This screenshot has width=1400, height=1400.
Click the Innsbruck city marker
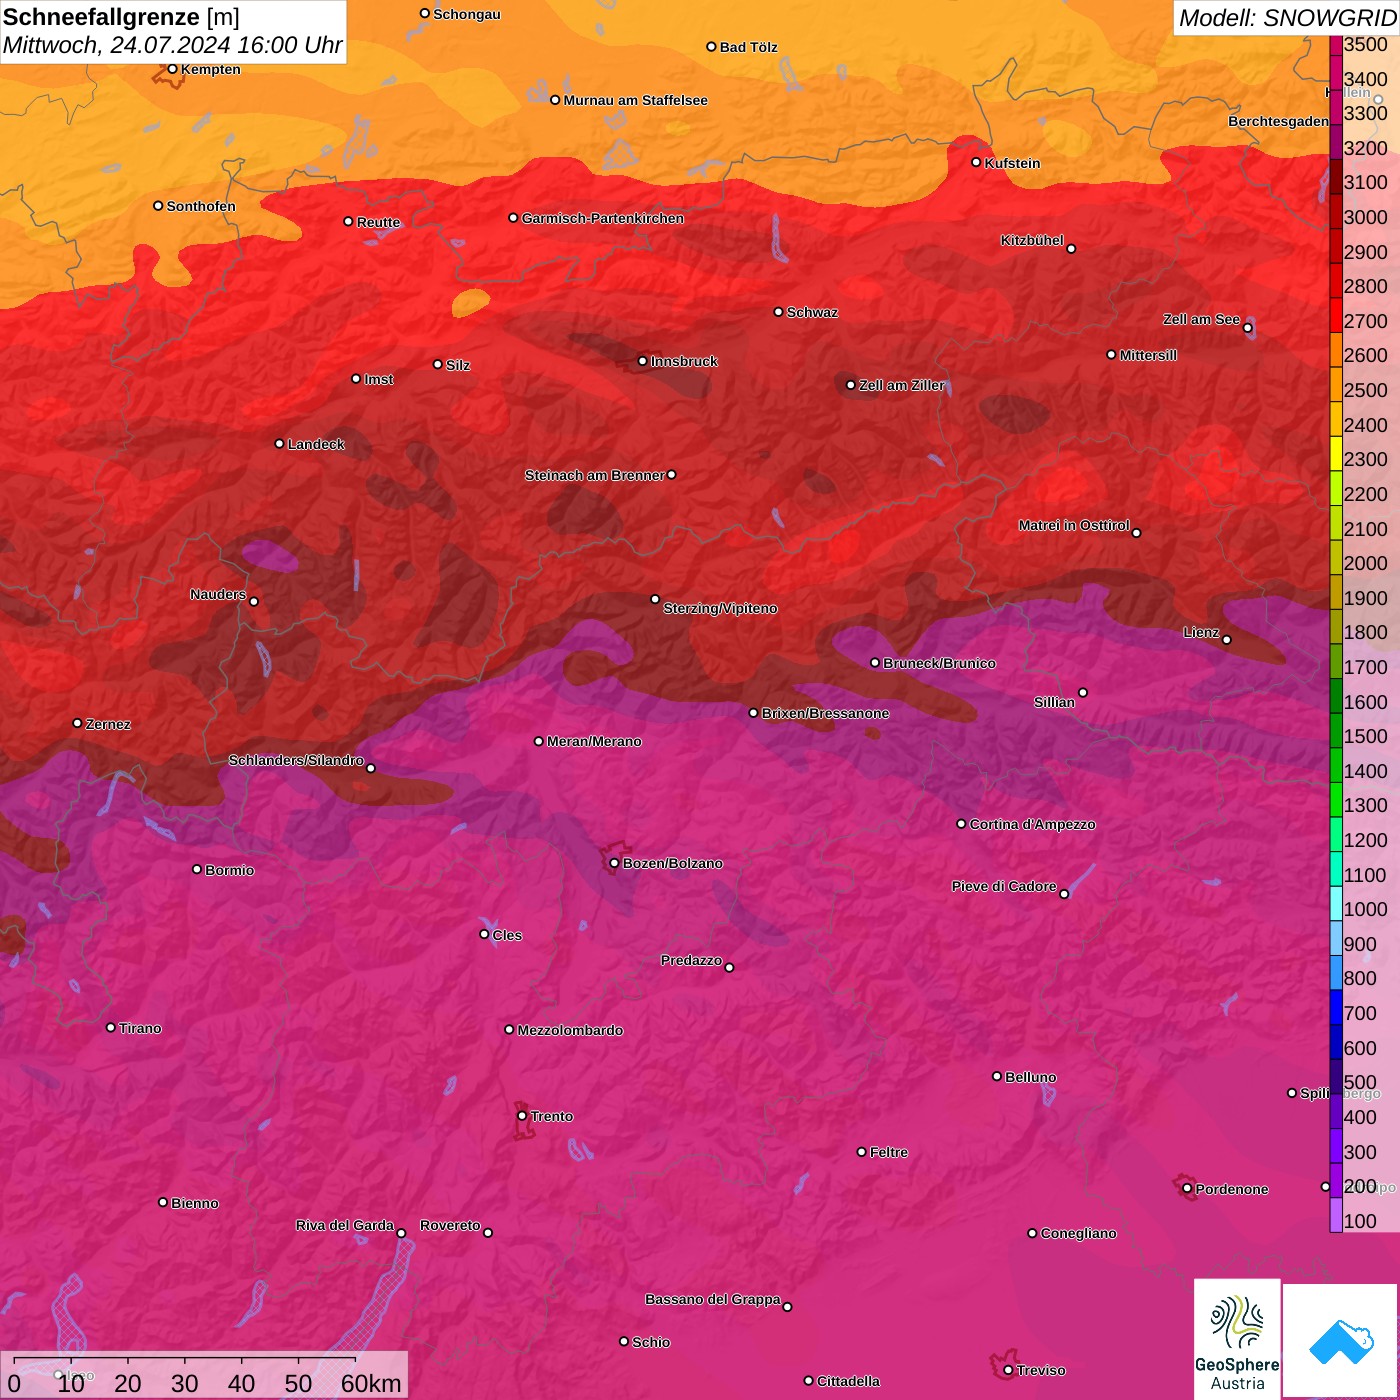pyautogui.click(x=643, y=361)
